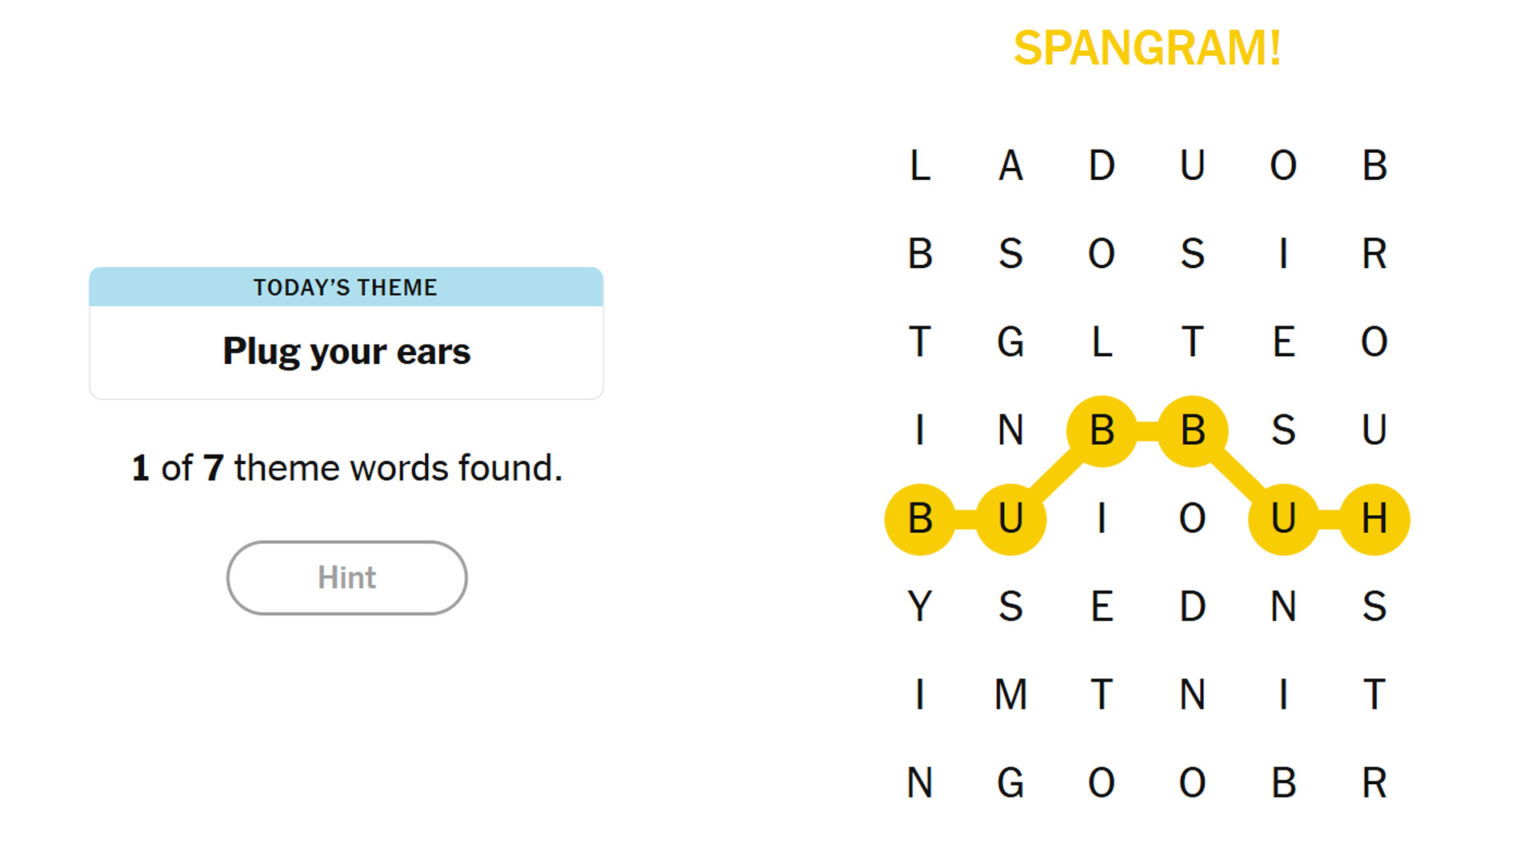This screenshot has width=1536, height=864.
Task: Click the SPANGRAM! label above the grid
Action: [x=1147, y=48]
